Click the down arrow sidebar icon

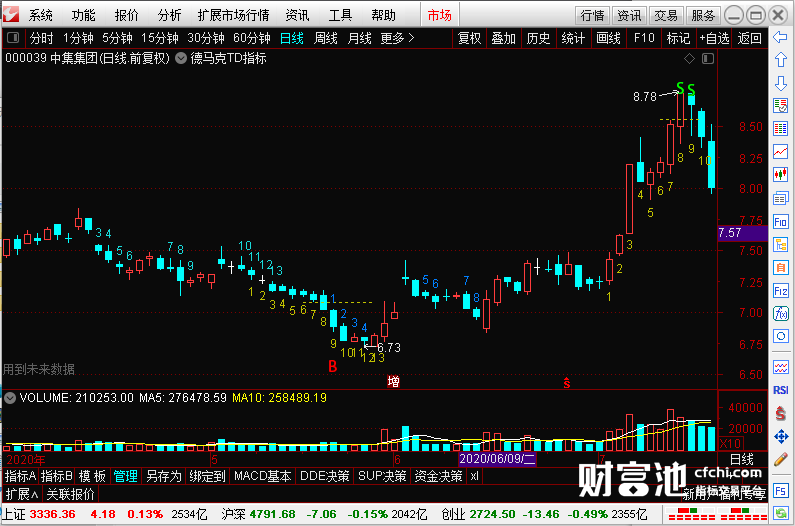tap(780, 83)
